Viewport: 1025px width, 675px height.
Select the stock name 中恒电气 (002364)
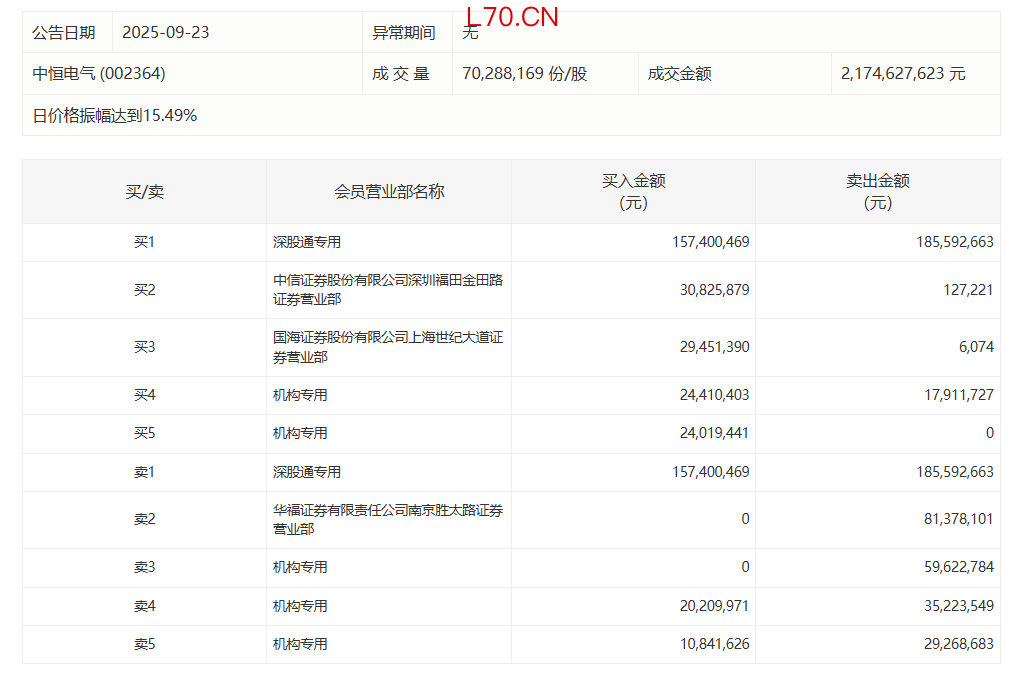(99, 74)
